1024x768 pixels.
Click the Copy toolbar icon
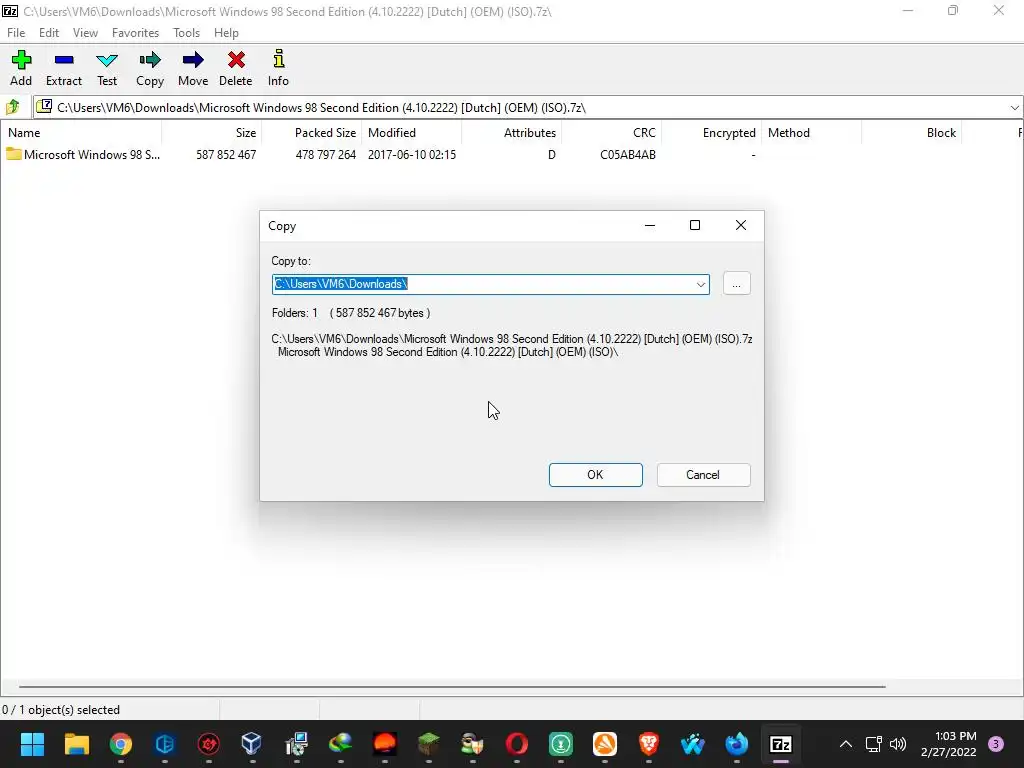click(x=150, y=68)
